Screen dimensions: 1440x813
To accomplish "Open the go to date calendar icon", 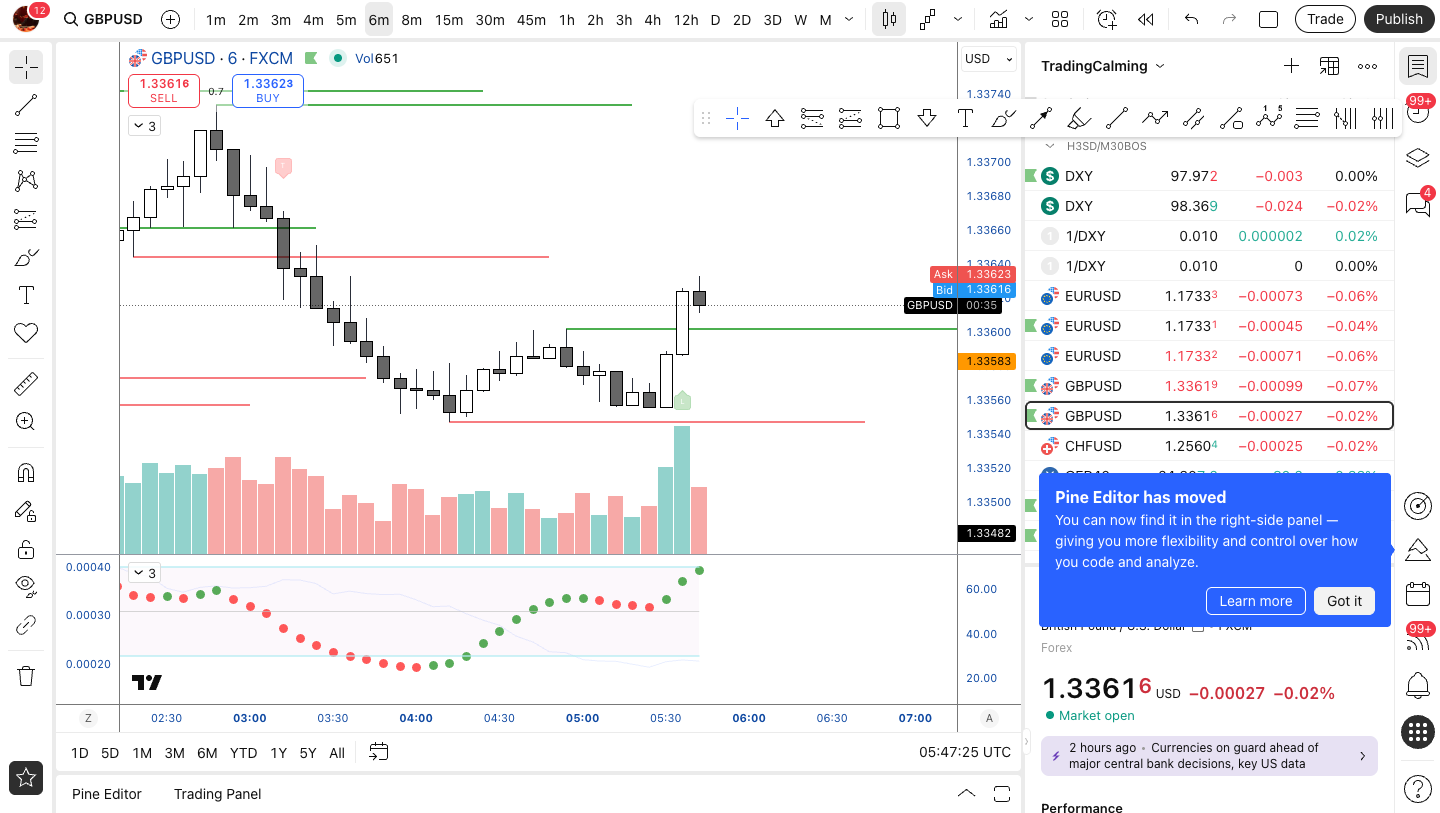I will [x=378, y=752].
